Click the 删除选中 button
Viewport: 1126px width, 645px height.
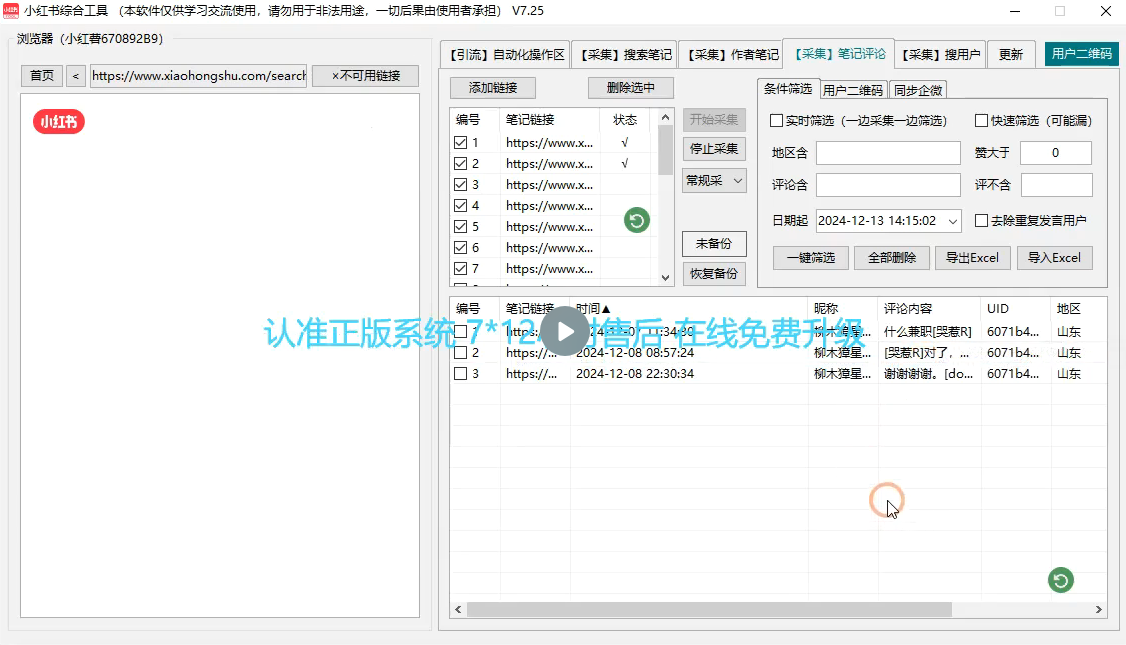(631, 88)
